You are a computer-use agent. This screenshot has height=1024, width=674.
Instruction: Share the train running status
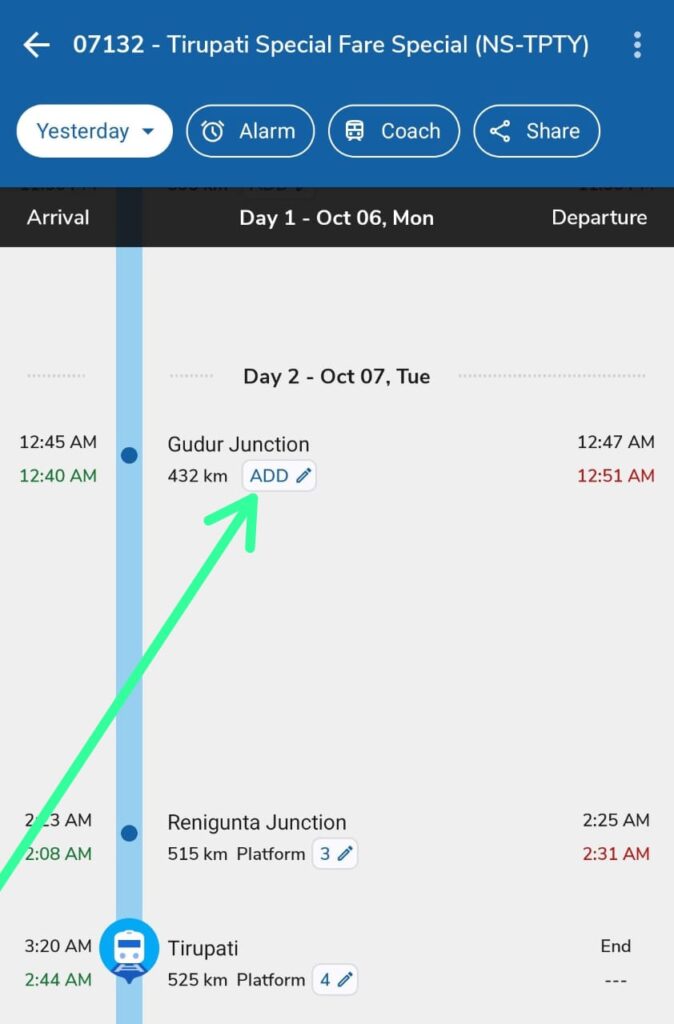pyautogui.click(x=536, y=131)
